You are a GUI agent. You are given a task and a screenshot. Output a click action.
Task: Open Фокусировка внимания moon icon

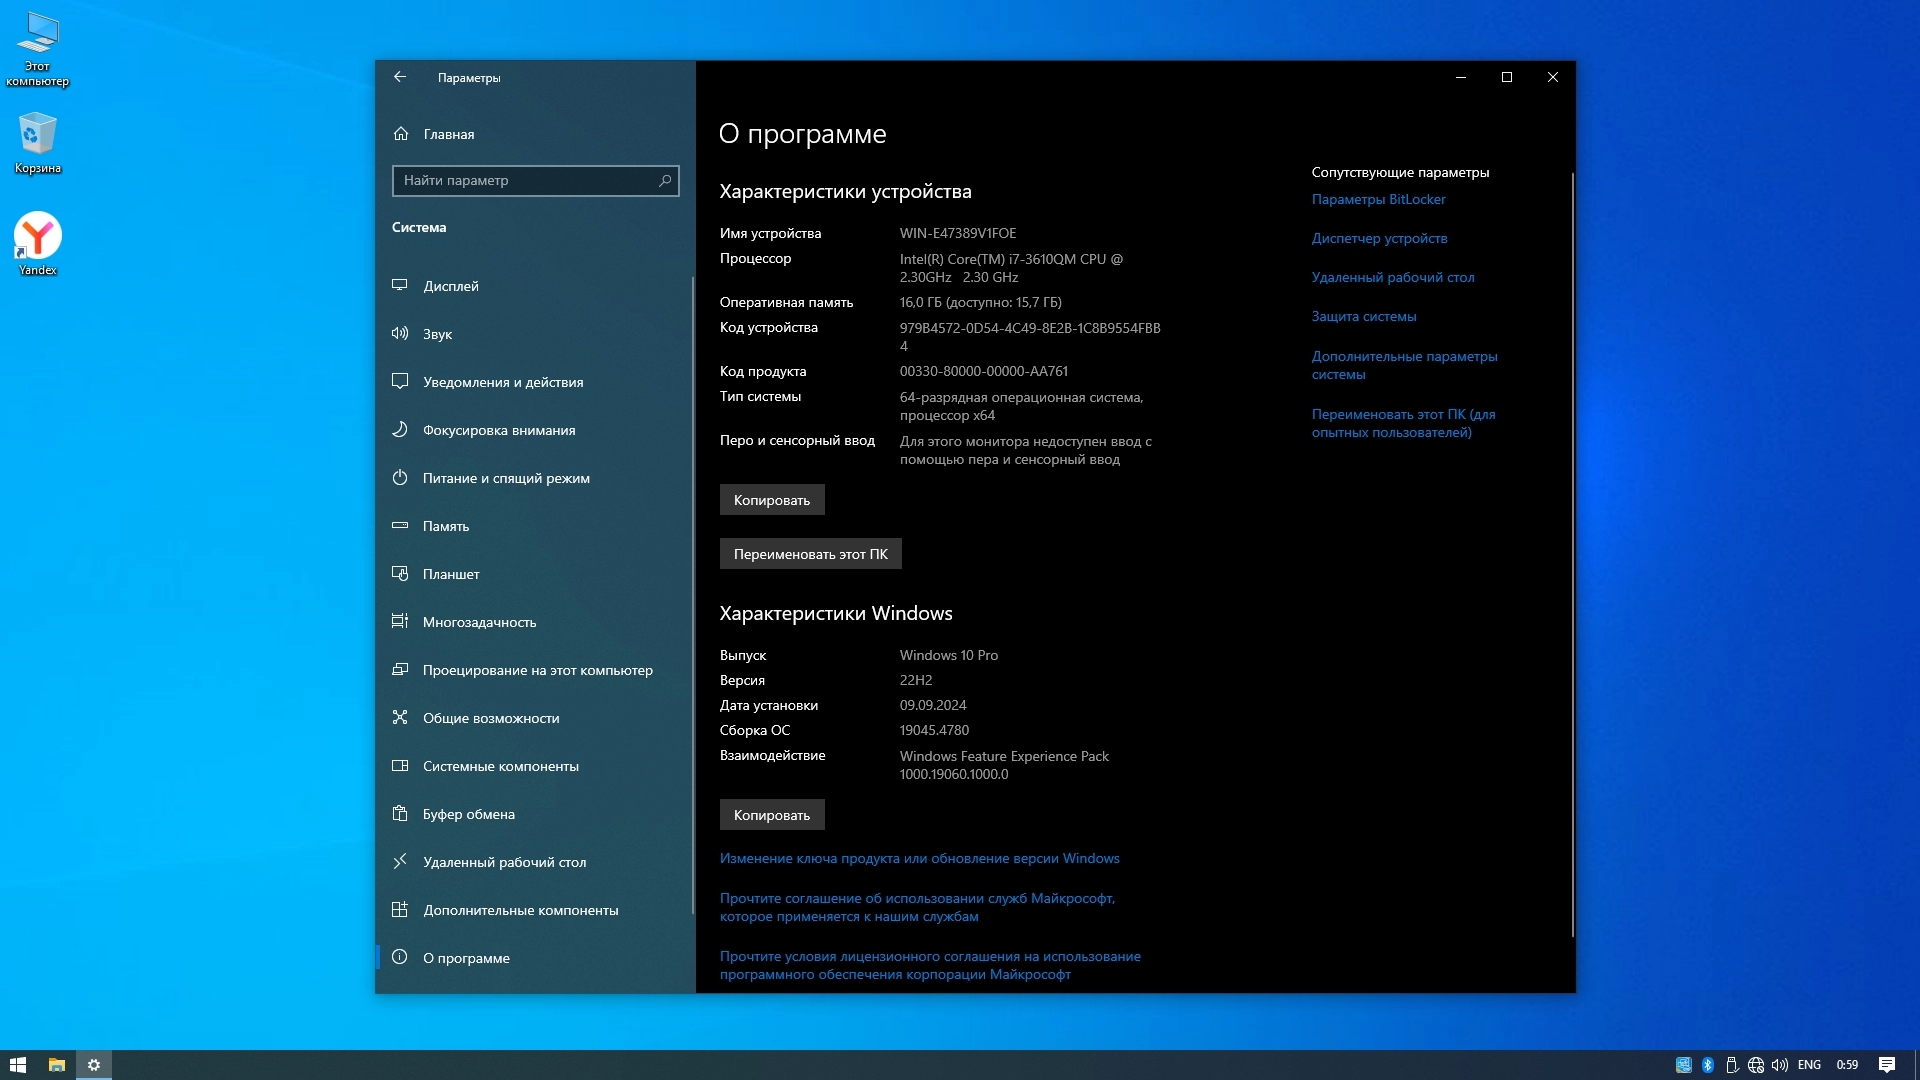pos(400,430)
